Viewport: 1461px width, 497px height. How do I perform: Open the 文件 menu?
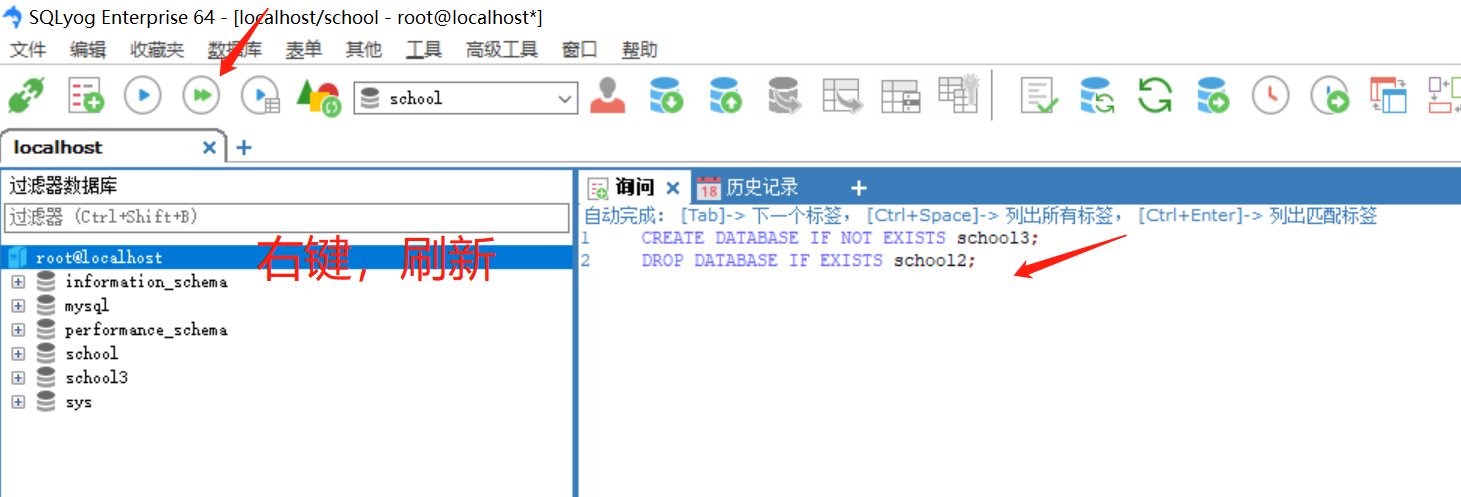coord(28,49)
